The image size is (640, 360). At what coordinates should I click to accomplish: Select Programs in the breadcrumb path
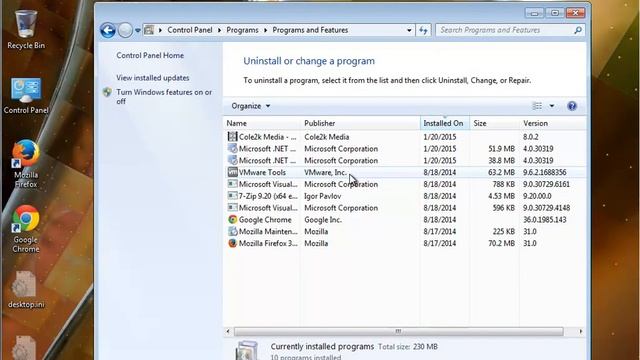(242, 30)
